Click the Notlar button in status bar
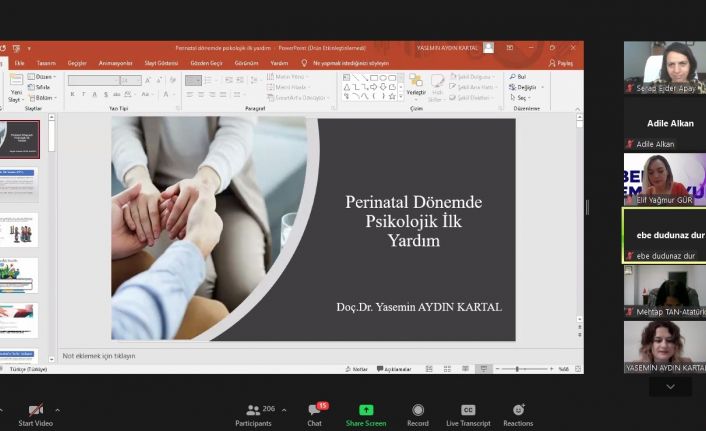The height and width of the screenshot is (431, 706). pyautogui.click(x=357, y=369)
